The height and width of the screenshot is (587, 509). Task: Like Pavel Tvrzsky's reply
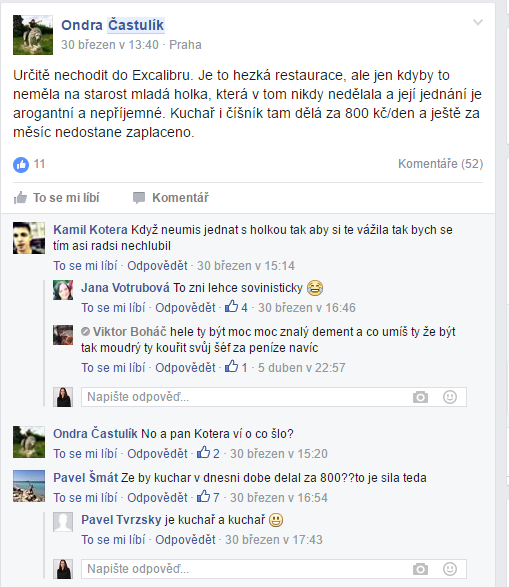tap(113, 539)
